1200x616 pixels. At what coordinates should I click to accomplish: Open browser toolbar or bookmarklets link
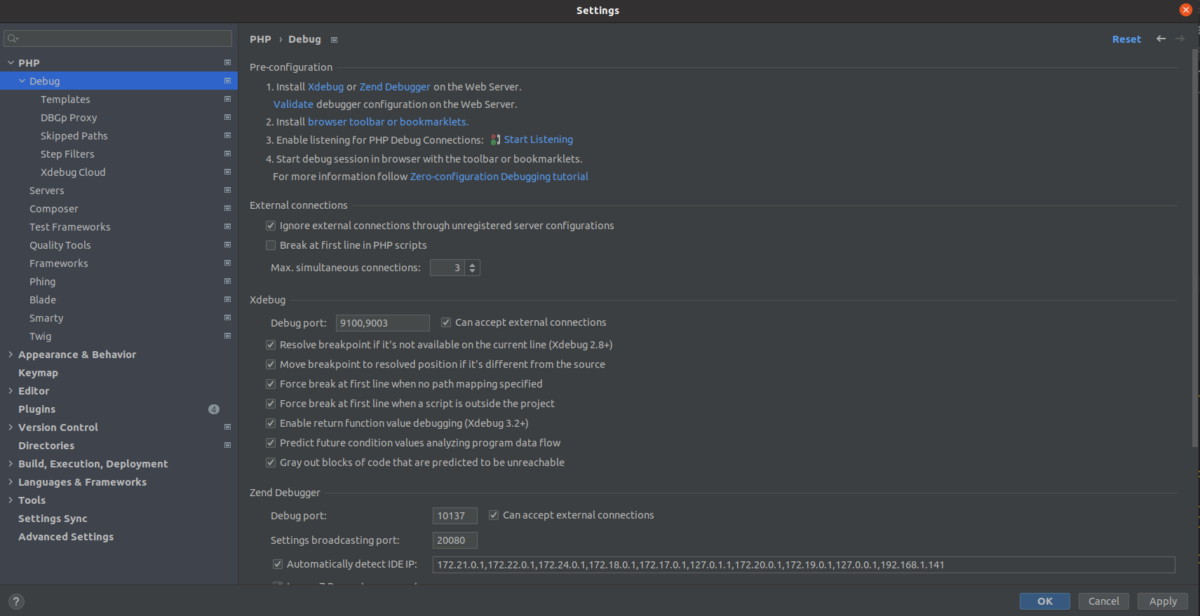point(387,122)
